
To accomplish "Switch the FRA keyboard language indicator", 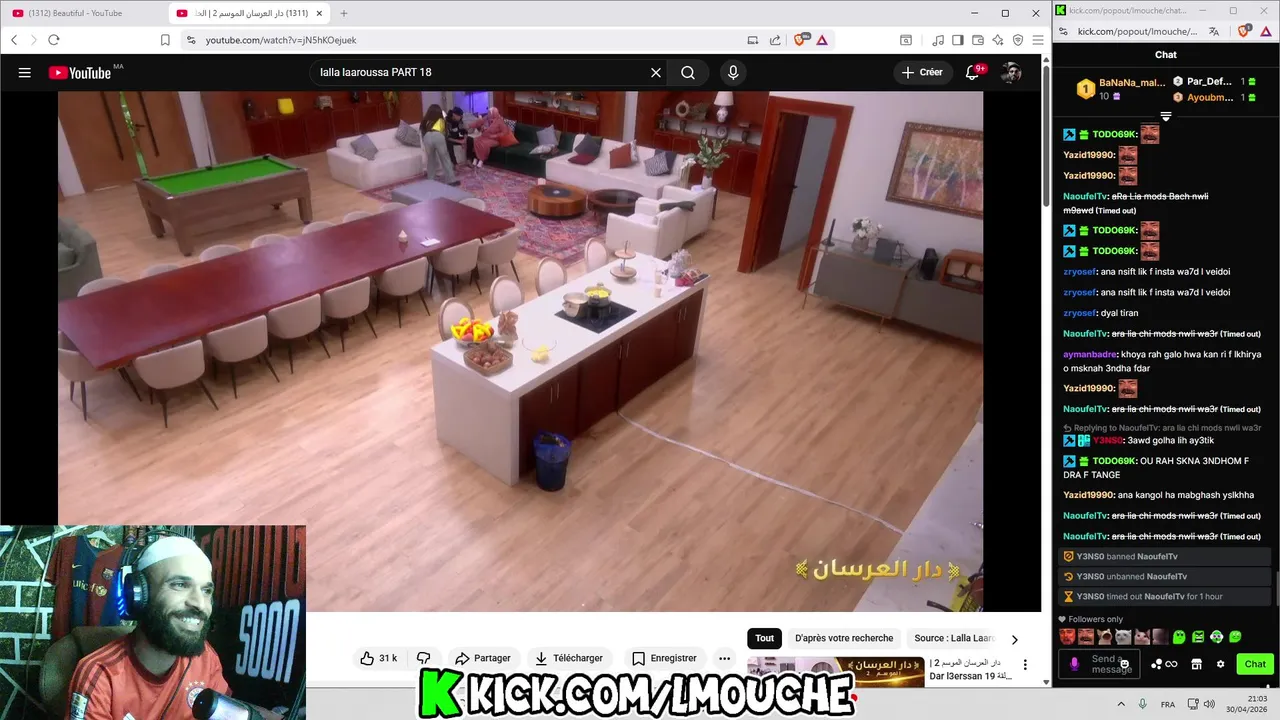I will click(x=1168, y=704).
